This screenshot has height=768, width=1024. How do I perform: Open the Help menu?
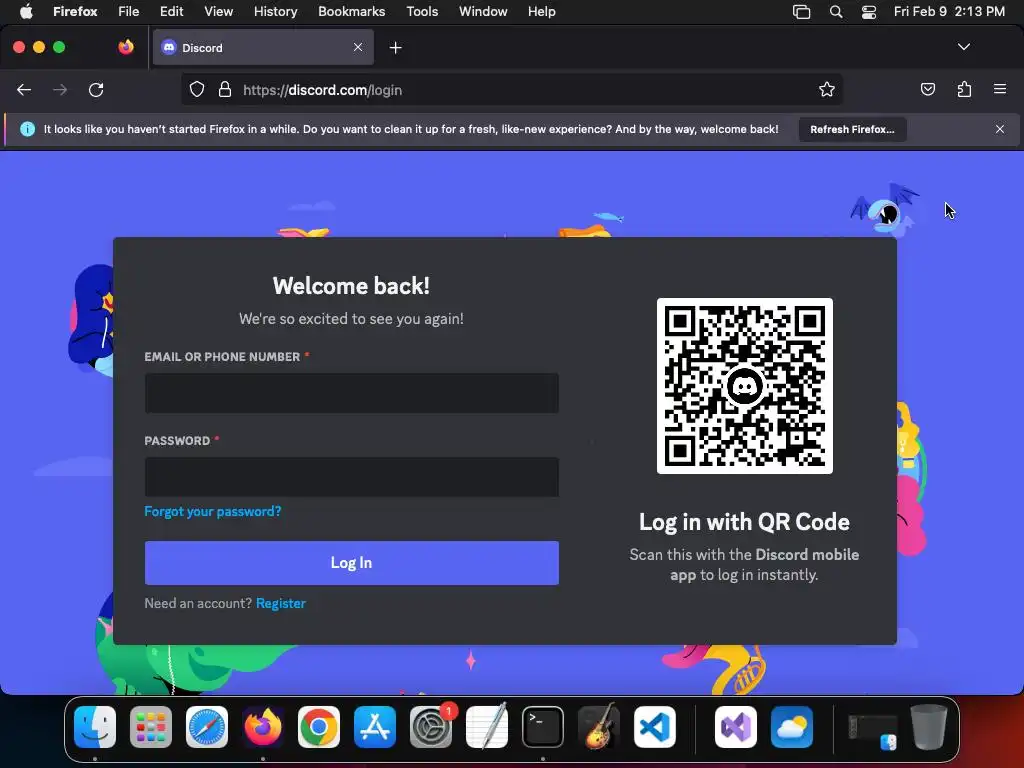542,12
